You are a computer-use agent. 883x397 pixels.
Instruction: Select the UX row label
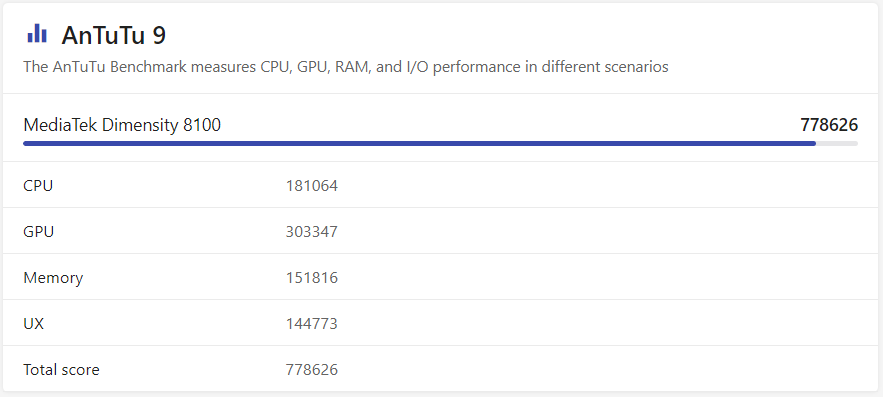pyautogui.click(x=34, y=324)
